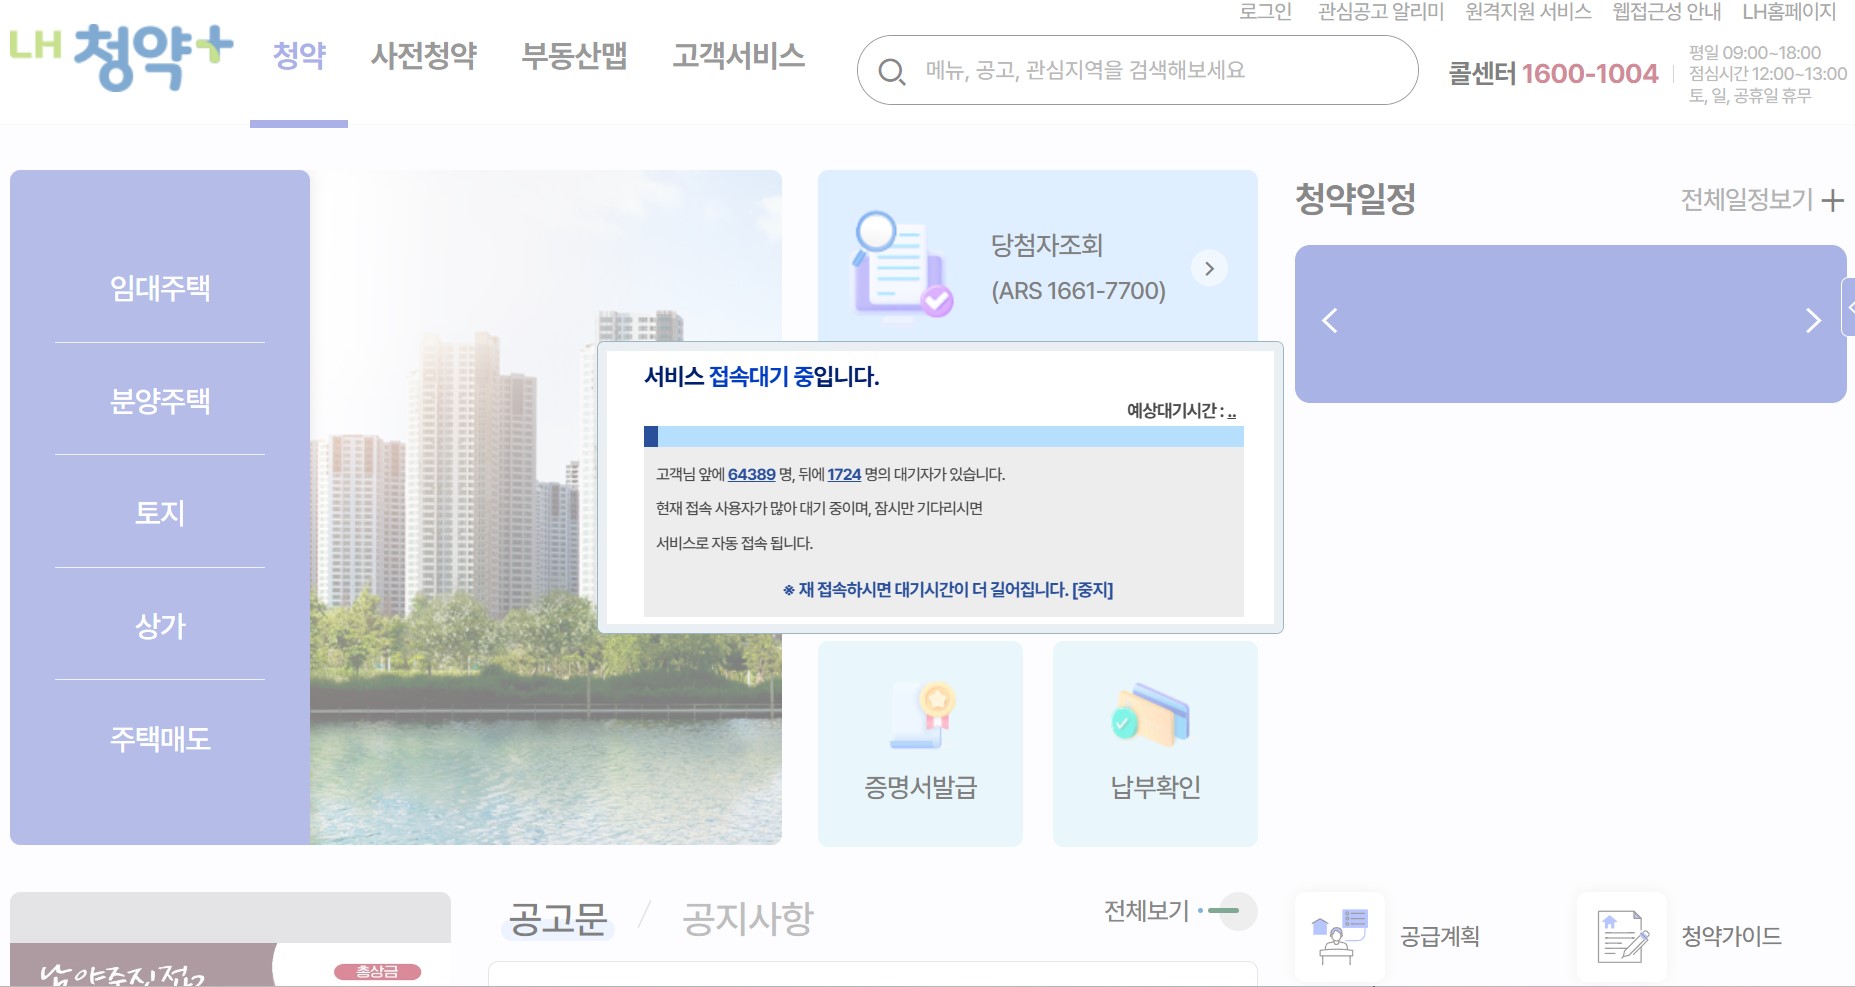This screenshot has height=987, width=1855.
Task: Expand the right edge side panel handle
Action: (x=1849, y=307)
